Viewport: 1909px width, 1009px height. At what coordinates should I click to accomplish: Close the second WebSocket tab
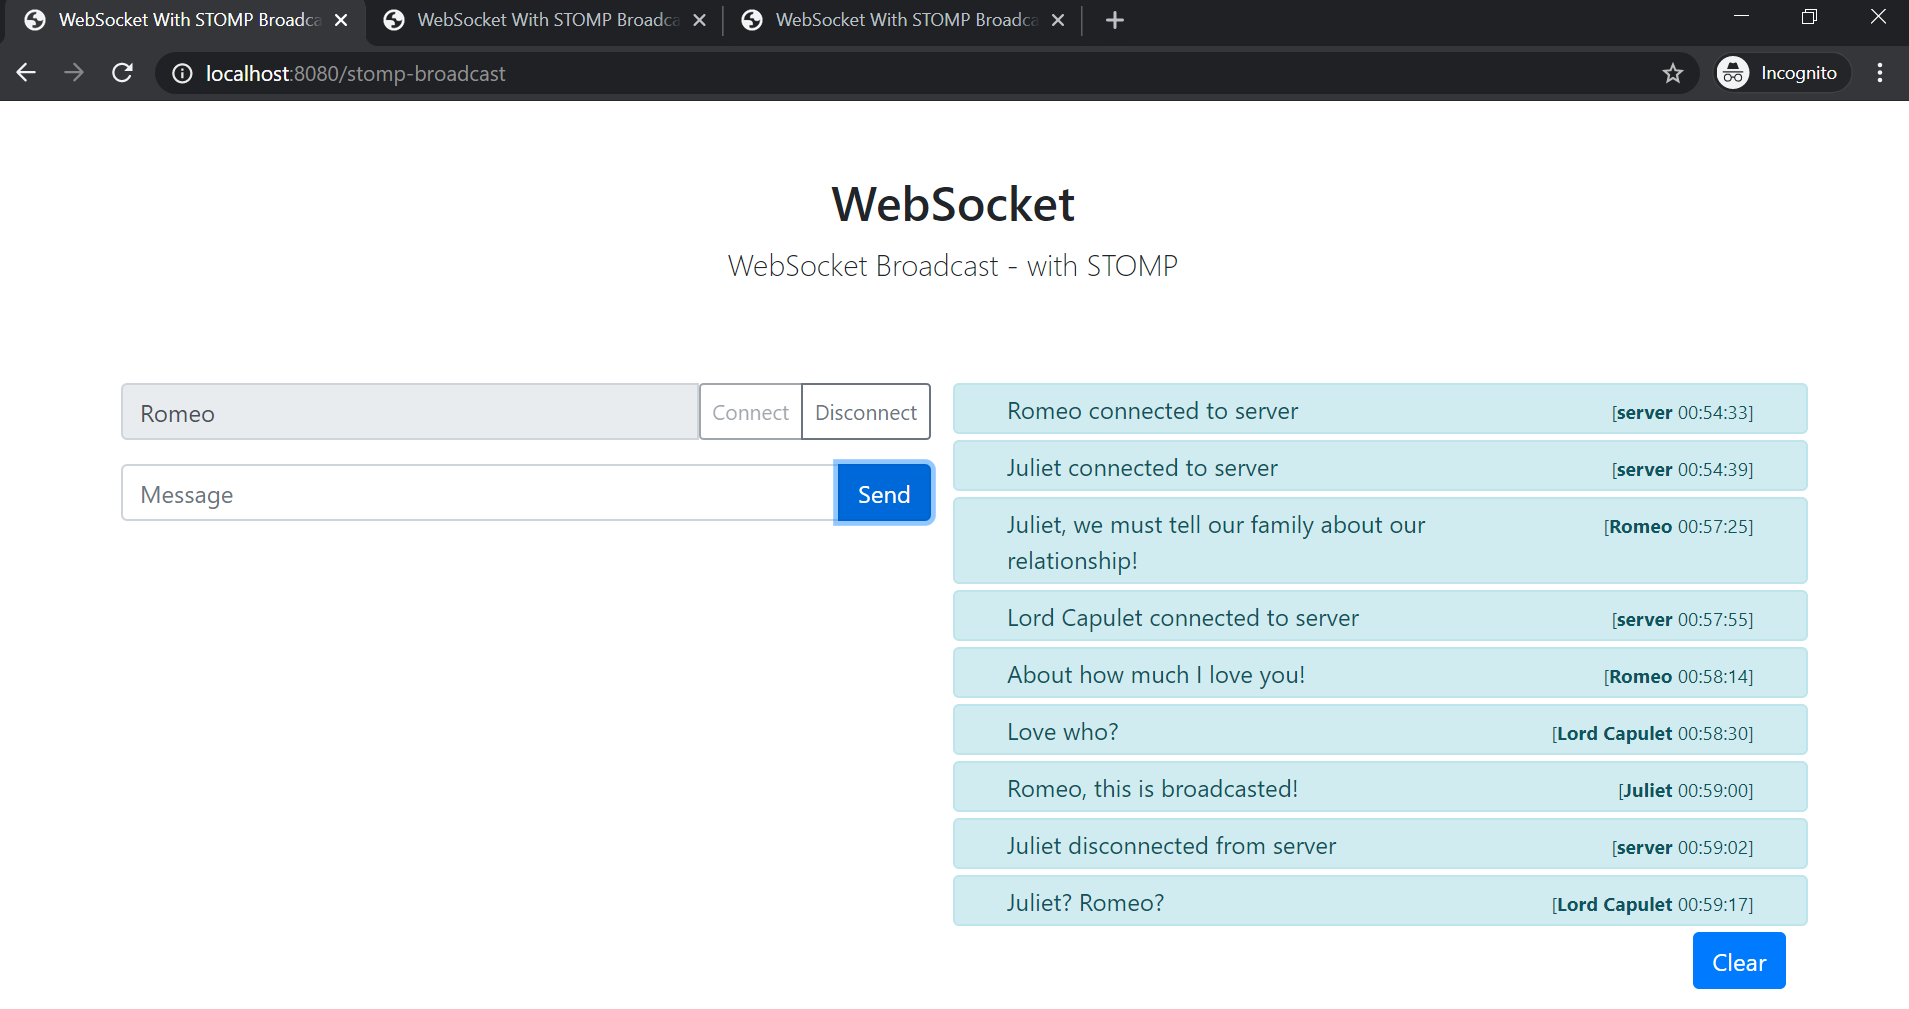click(700, 20)
